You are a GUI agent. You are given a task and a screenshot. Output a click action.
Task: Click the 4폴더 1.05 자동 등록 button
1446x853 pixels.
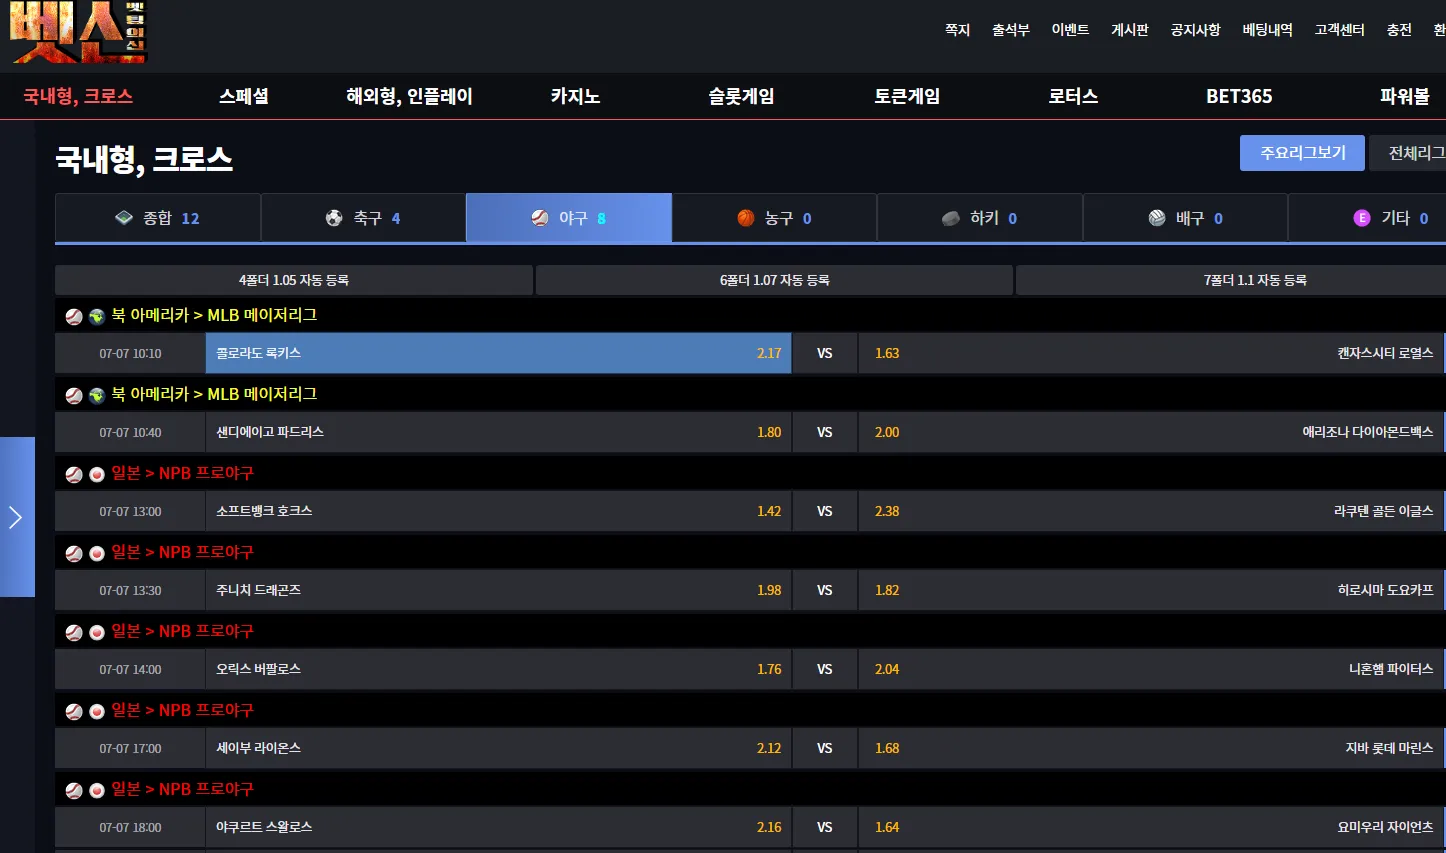click(x=293, y=280)
